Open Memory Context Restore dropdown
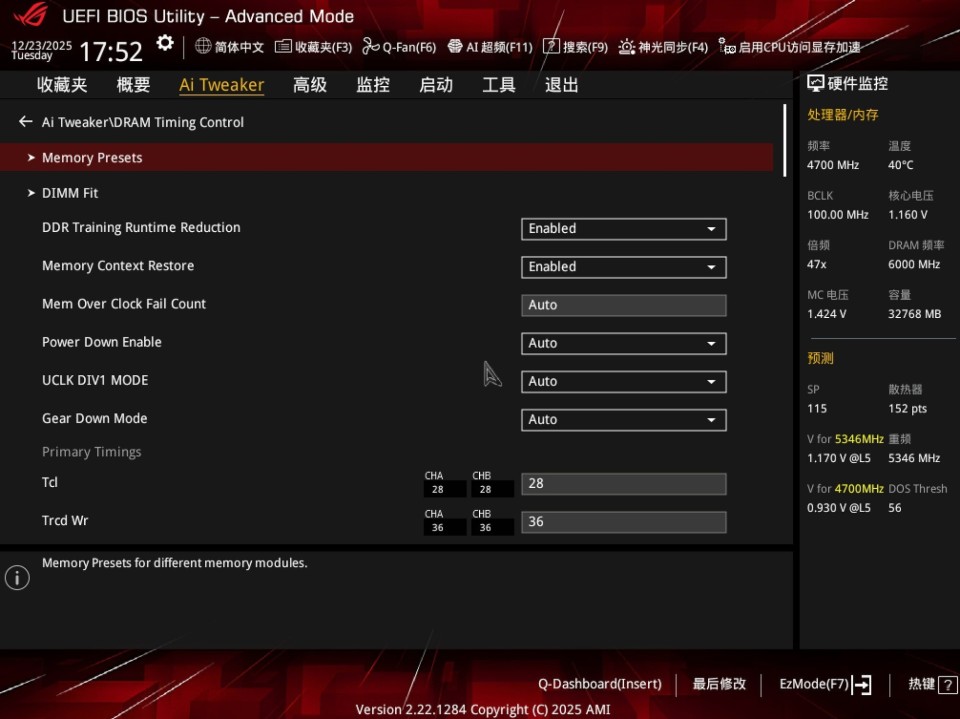Image resolution: width=960 pixels, height=719 pixels. [623, 267]
